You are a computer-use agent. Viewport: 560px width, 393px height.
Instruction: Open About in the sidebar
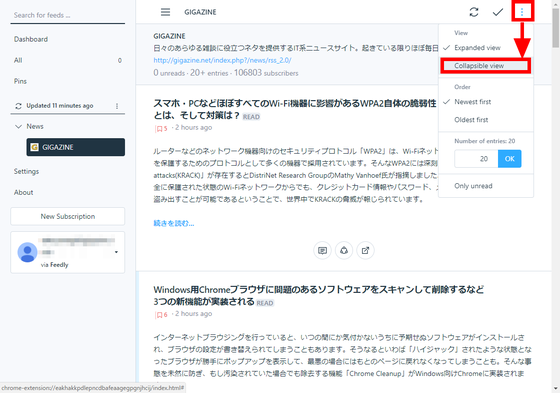24,193
